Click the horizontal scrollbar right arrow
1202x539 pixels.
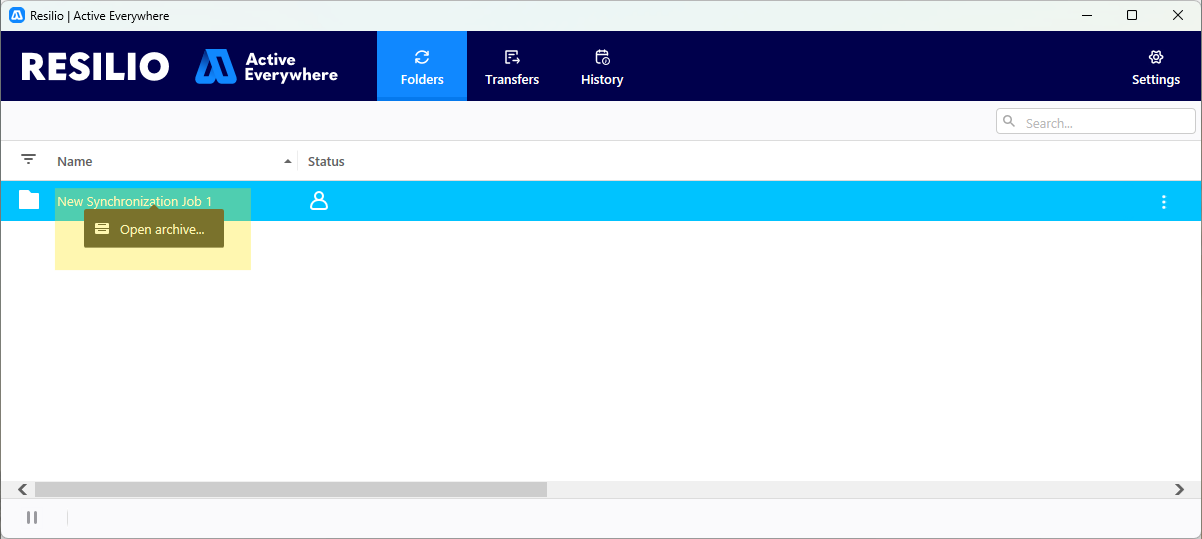click(x=1179, y=489)
